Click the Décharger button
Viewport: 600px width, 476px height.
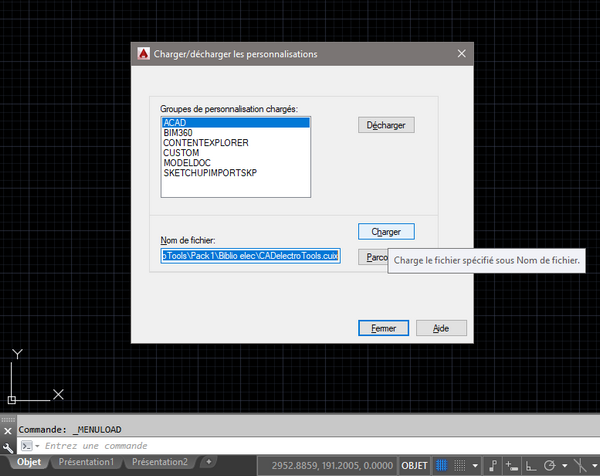[386, 125]
